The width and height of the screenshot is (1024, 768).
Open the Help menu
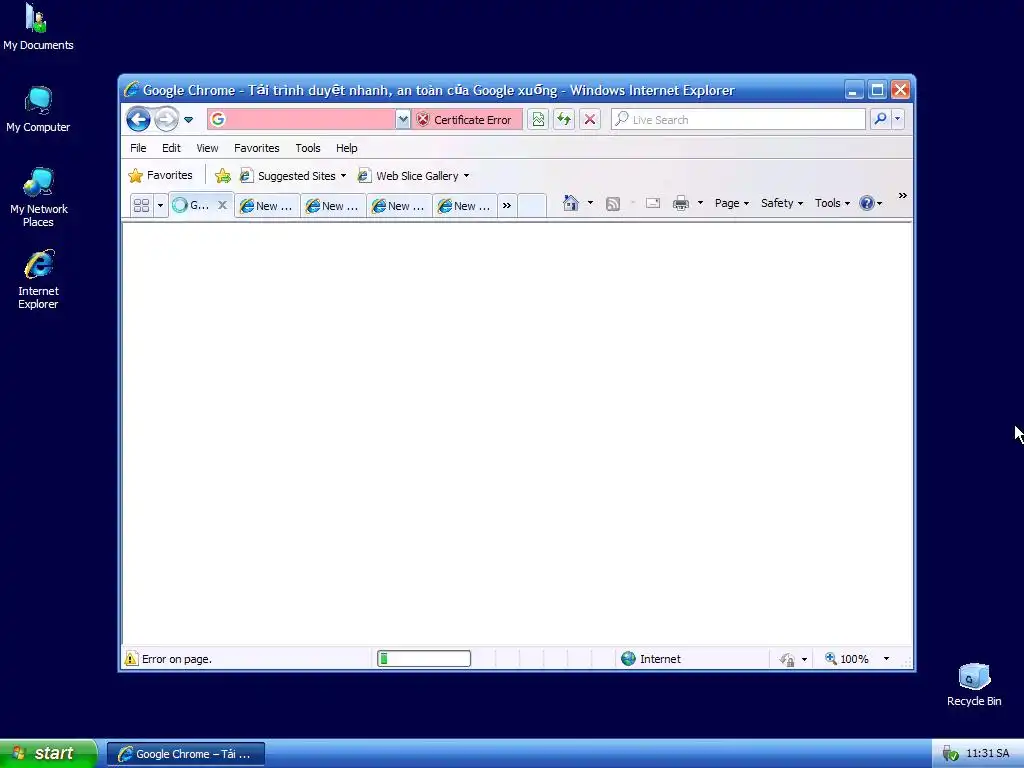[x=346, y=148]
